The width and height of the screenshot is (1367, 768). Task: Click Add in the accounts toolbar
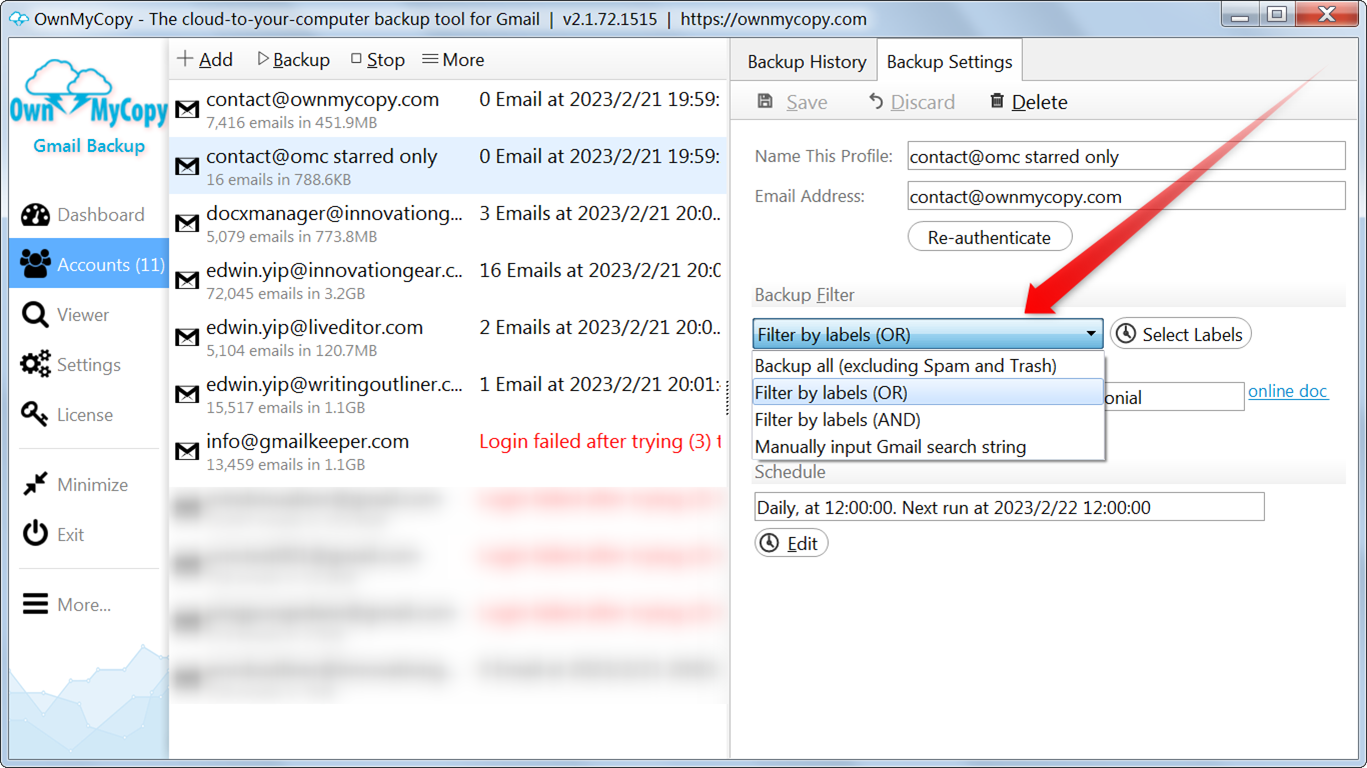[x=205, y=60]
